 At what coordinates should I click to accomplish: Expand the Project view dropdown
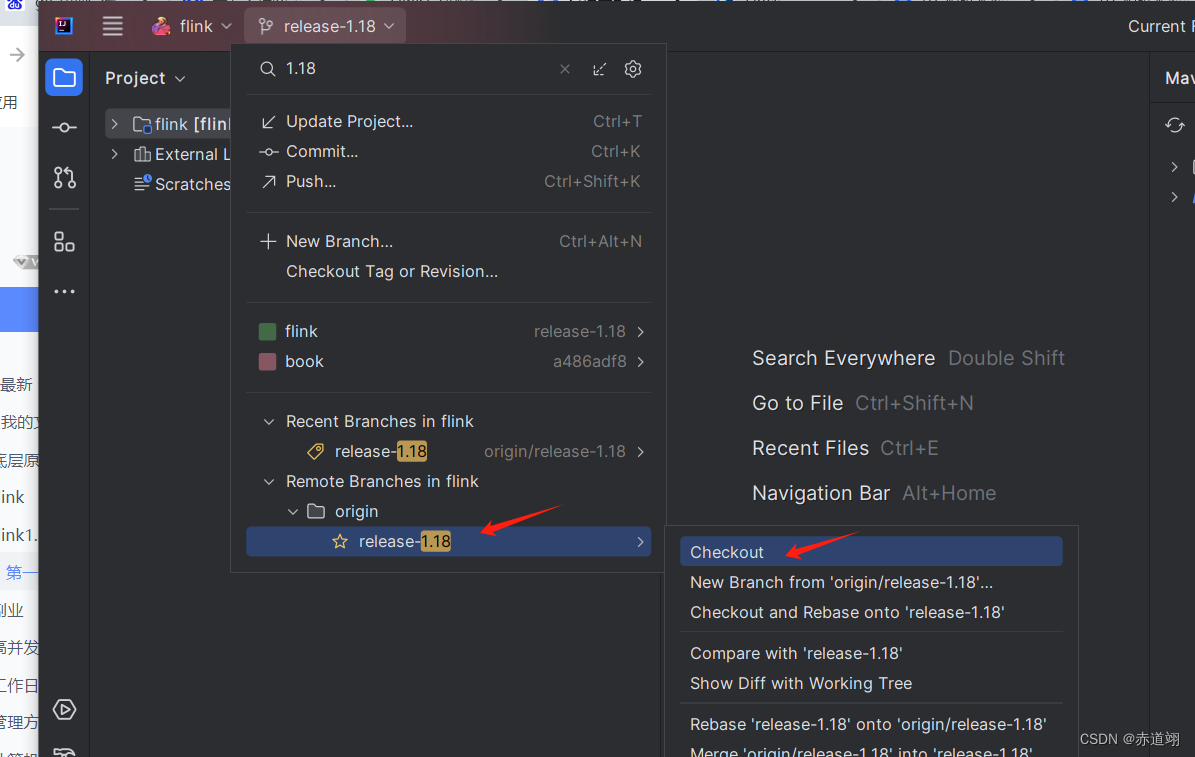tap(145, 79)
